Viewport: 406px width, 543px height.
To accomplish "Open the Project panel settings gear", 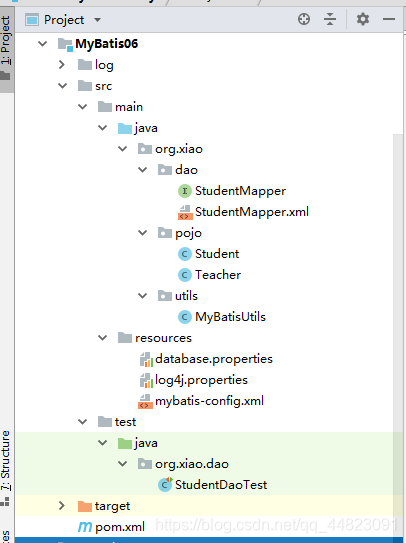I will (x=363, y=19).
